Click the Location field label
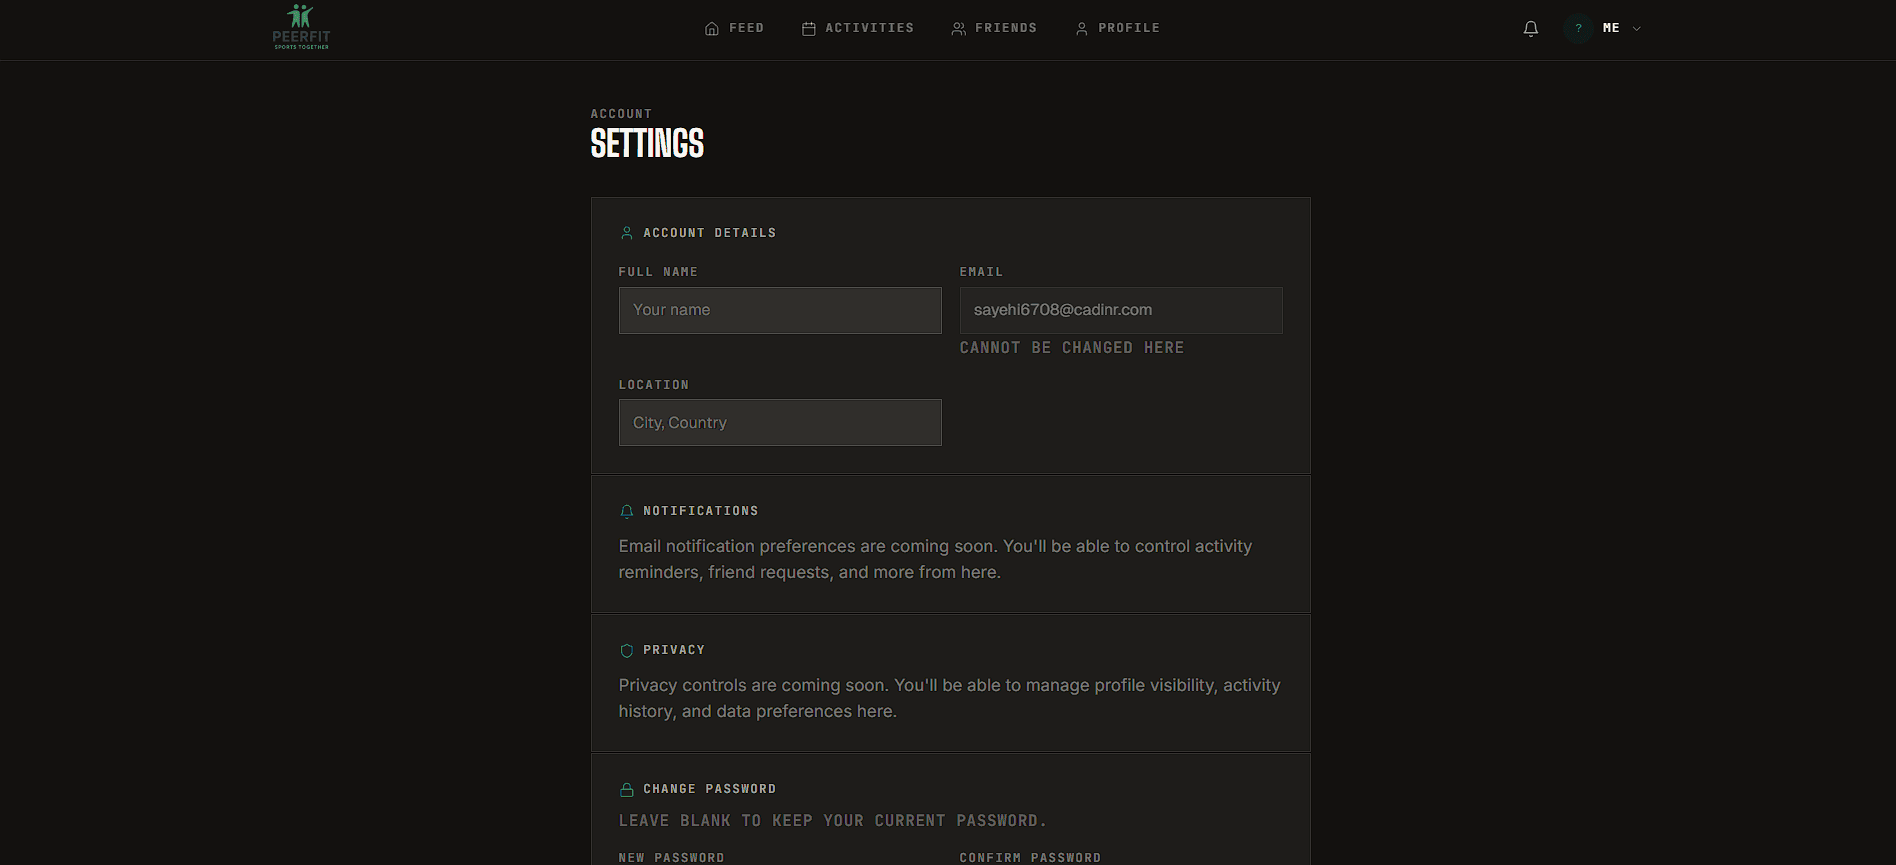The height and width of the screenshot is (865, 1896). (654, 385)
